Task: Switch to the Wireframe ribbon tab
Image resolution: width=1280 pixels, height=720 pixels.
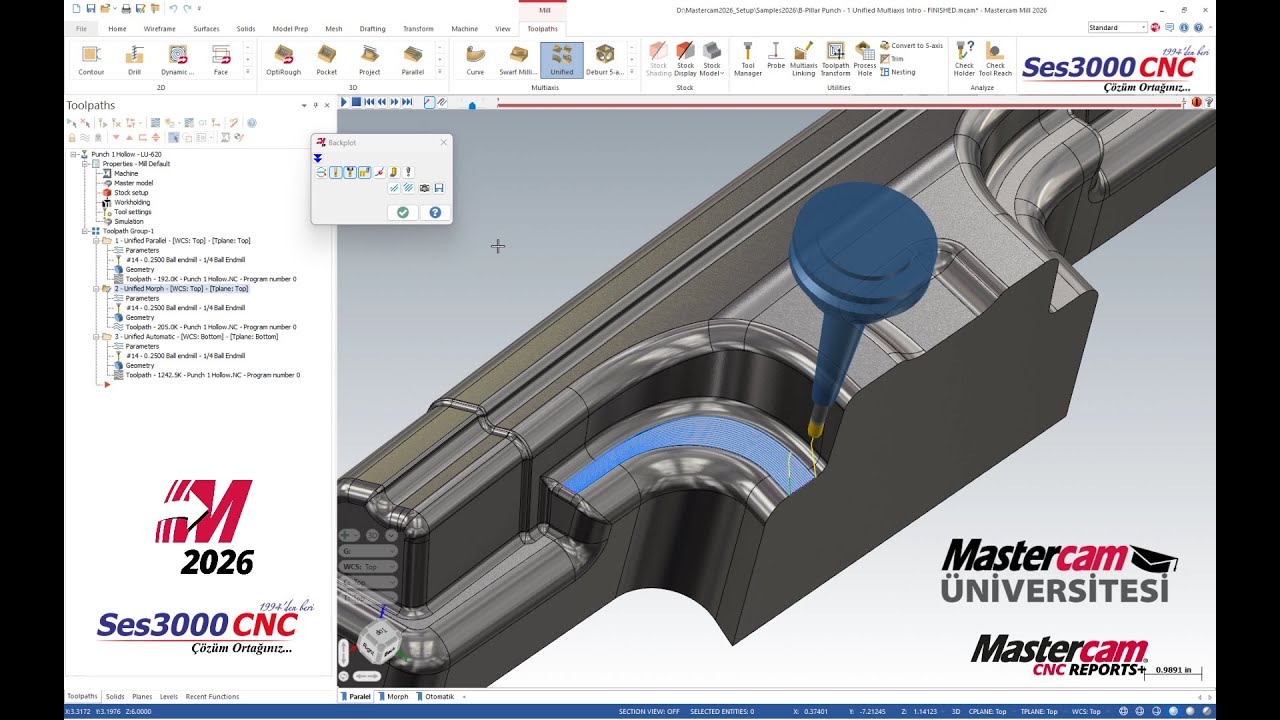Action: pyautogui.click(x=159, y=29)
